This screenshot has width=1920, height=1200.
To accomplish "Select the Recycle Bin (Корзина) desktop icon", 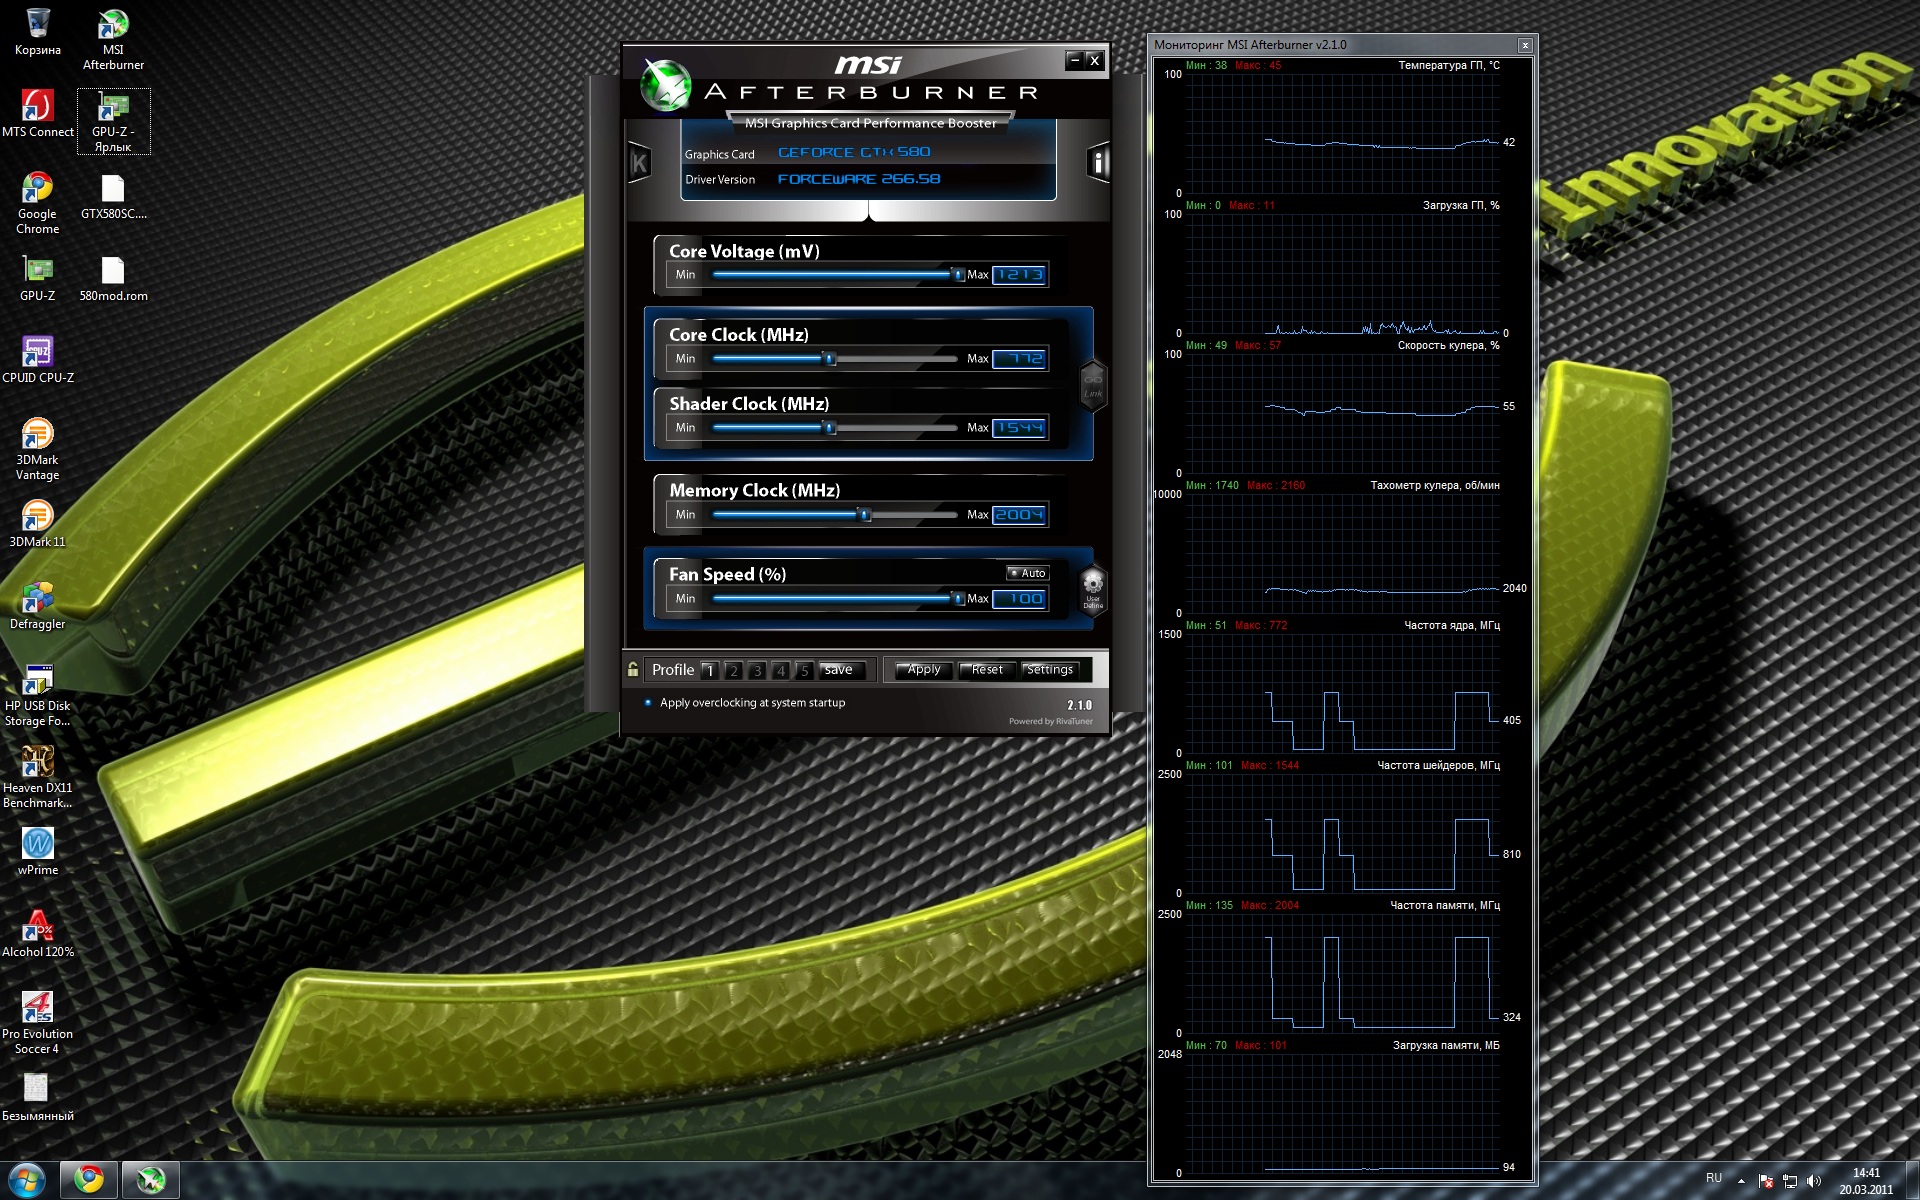I will 38,31.
